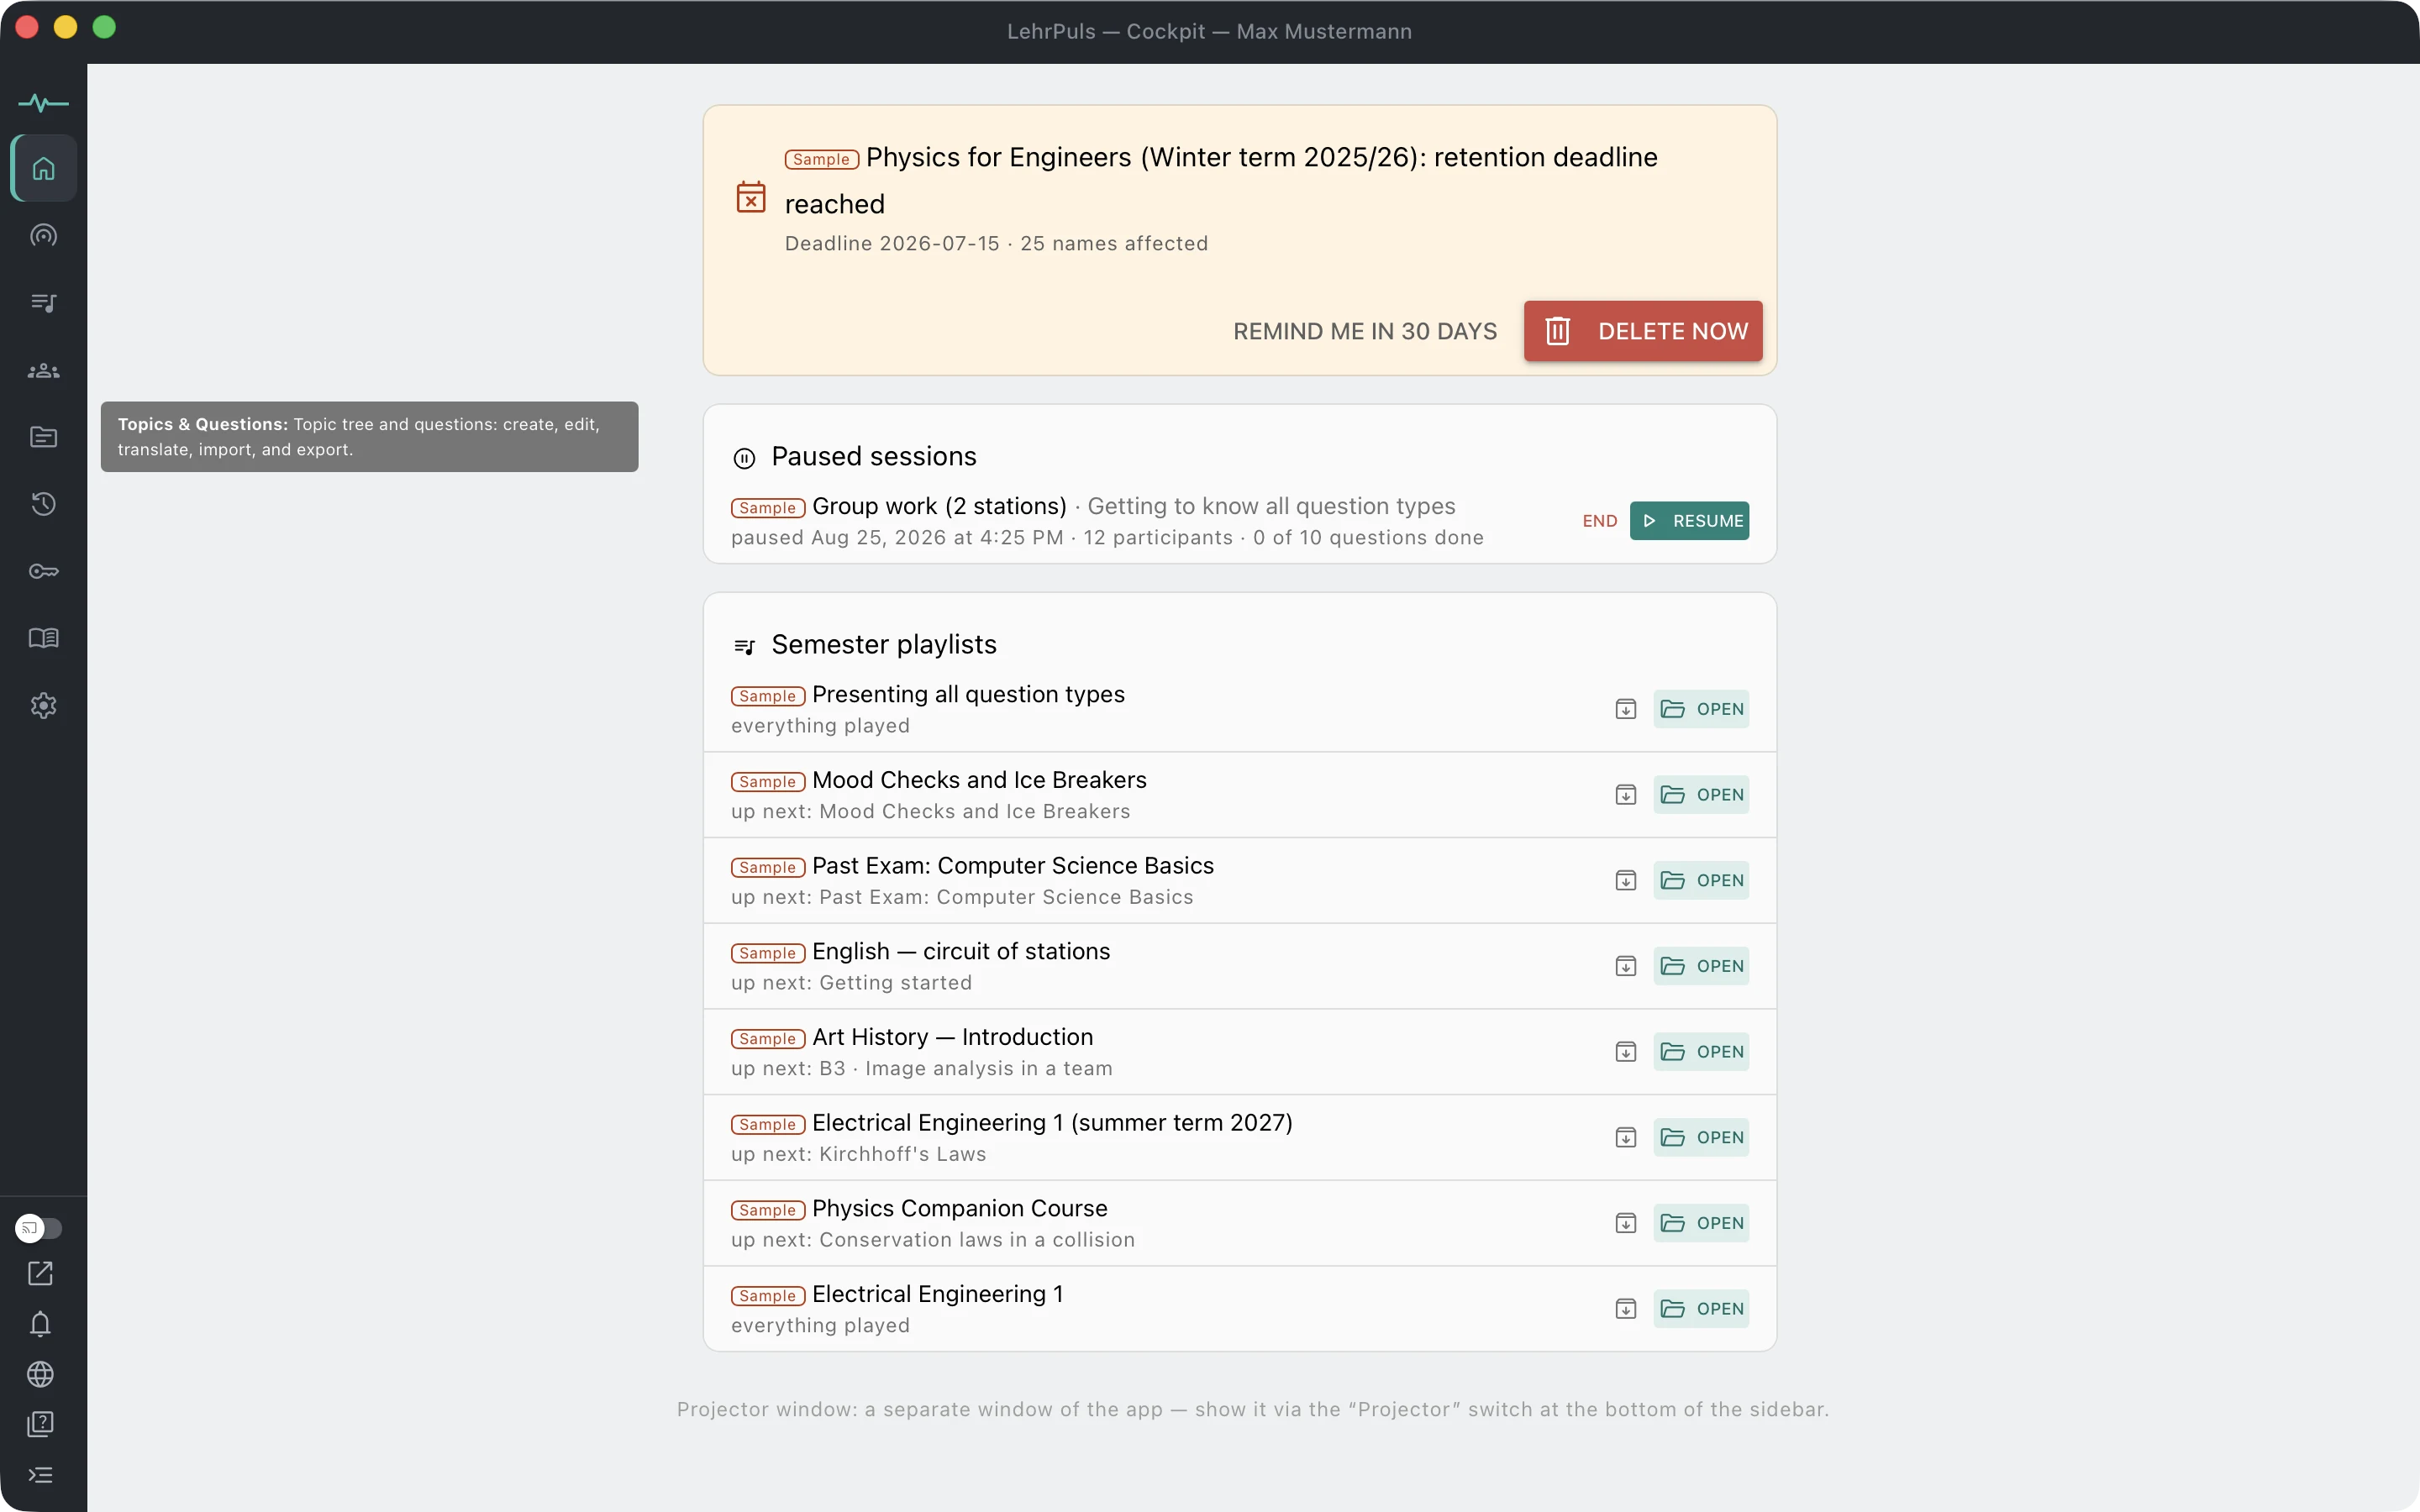This screenshot has height=1512, width=2420.
Task: Resume the Group work session
Action: pos(1689,521)
